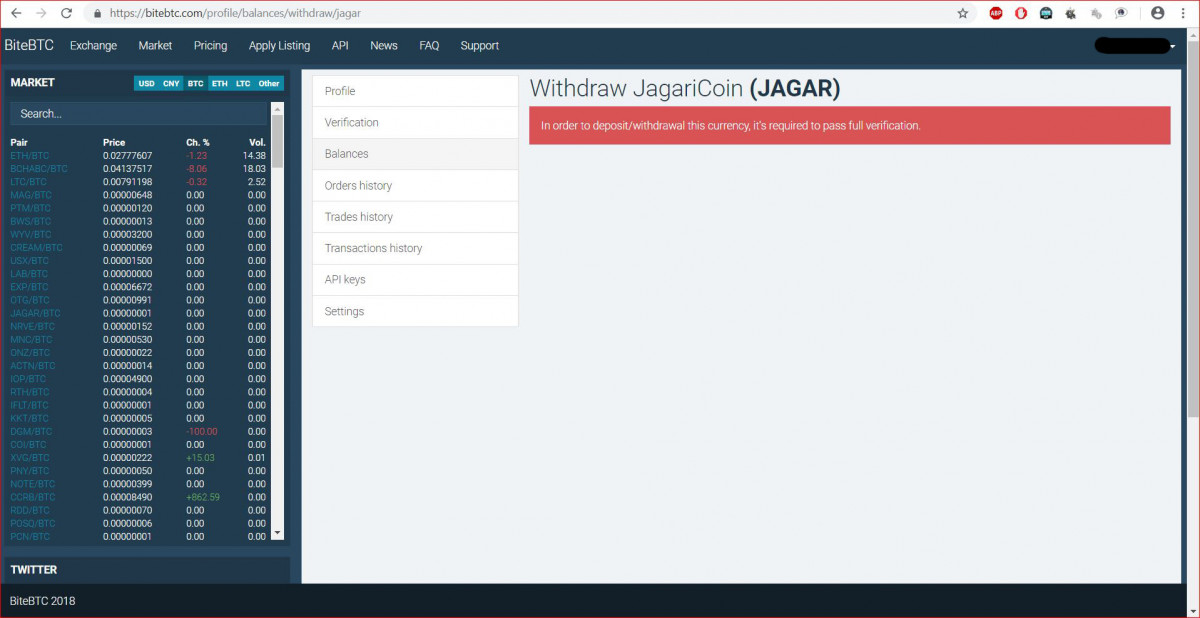Viewport: 1200px width, 618px height.
Task: Open the News page
Action: pos(383,46)
